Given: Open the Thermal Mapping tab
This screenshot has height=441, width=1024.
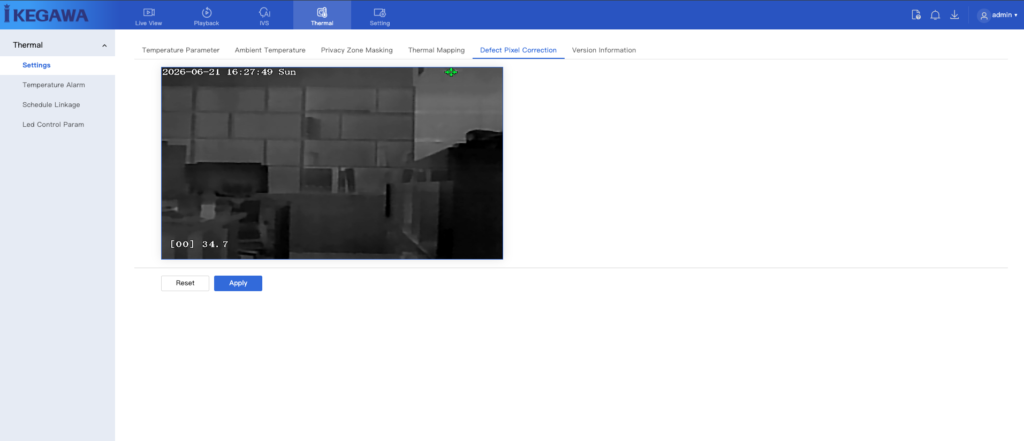Looking at the screenshot, I should [x=436, y=50].
